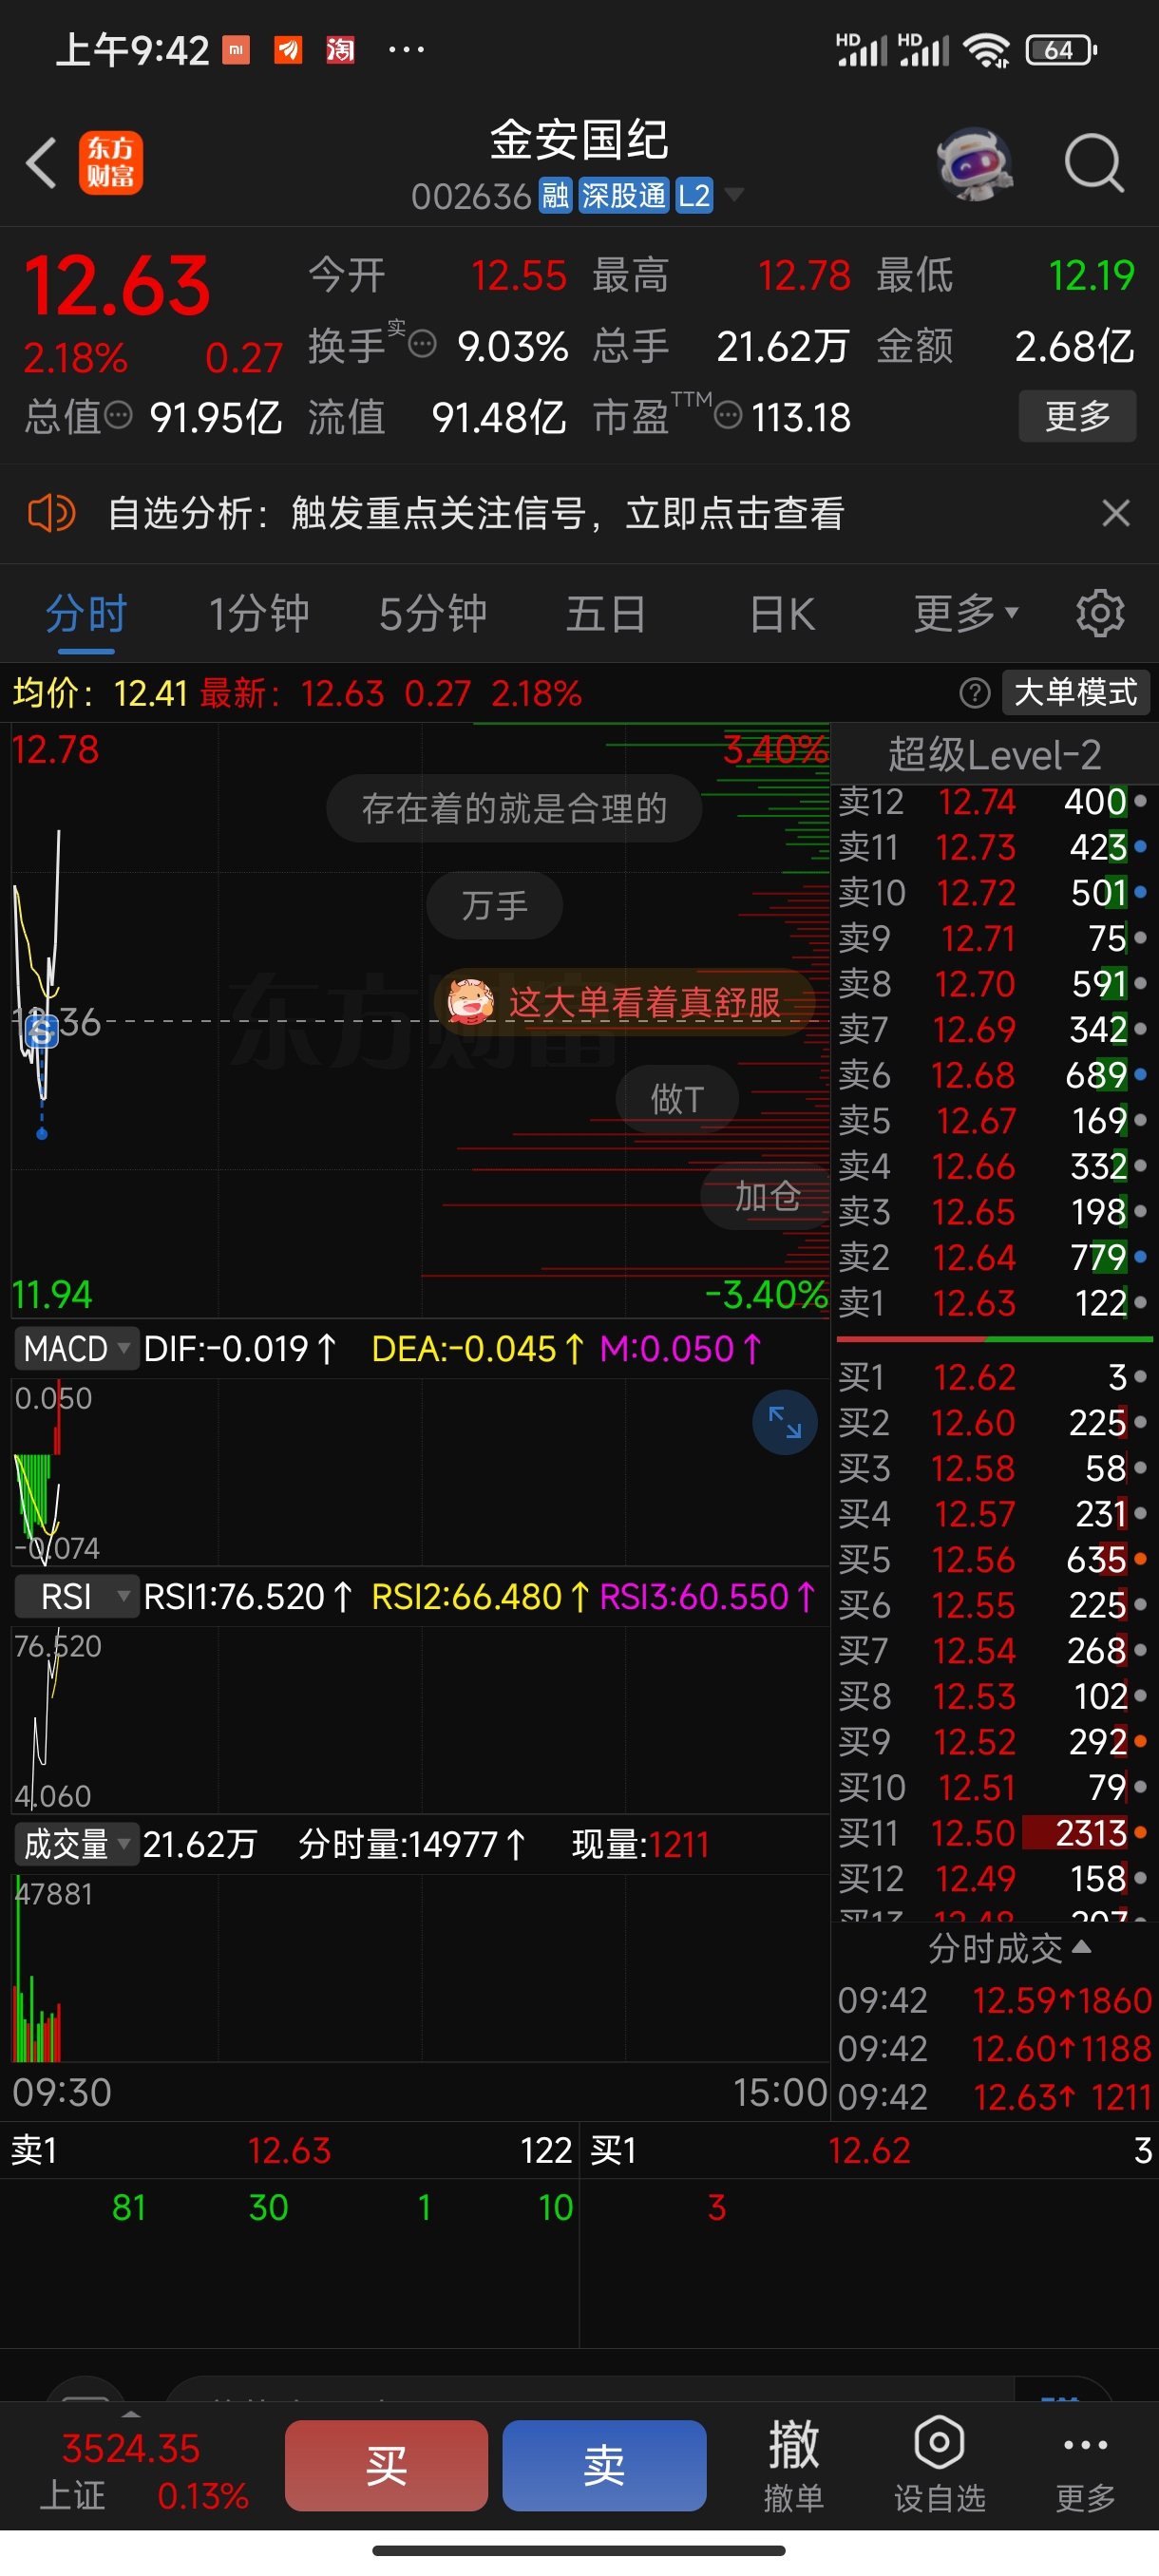Viewport: 1159px width, 2576px height.
Task: Tap the L2 level badge
Action: point(694,196)
